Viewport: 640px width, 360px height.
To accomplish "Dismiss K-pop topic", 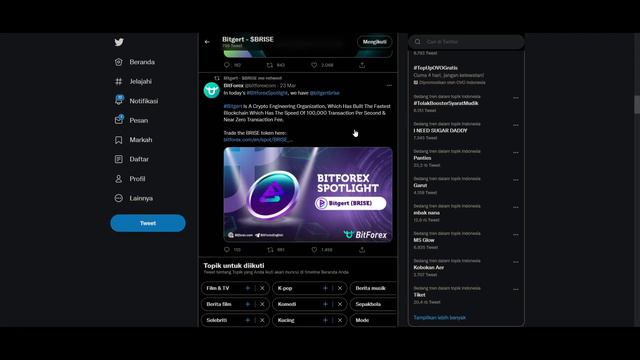I will click(340, 288).
